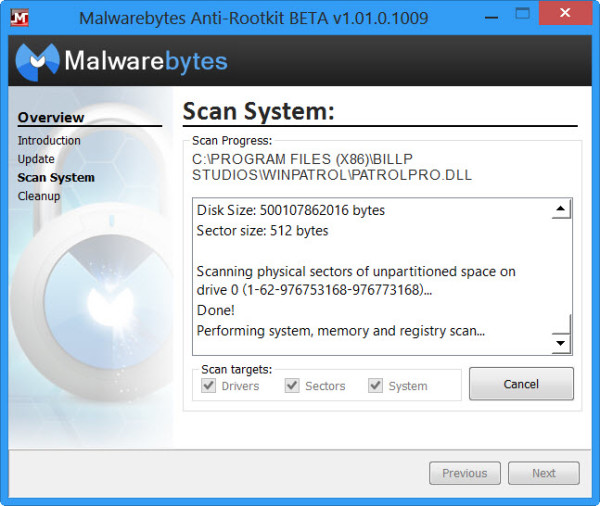Click scan log scrollbar up arrow
The width and height of the screenshot is (600, 506).
coord(561,209)
